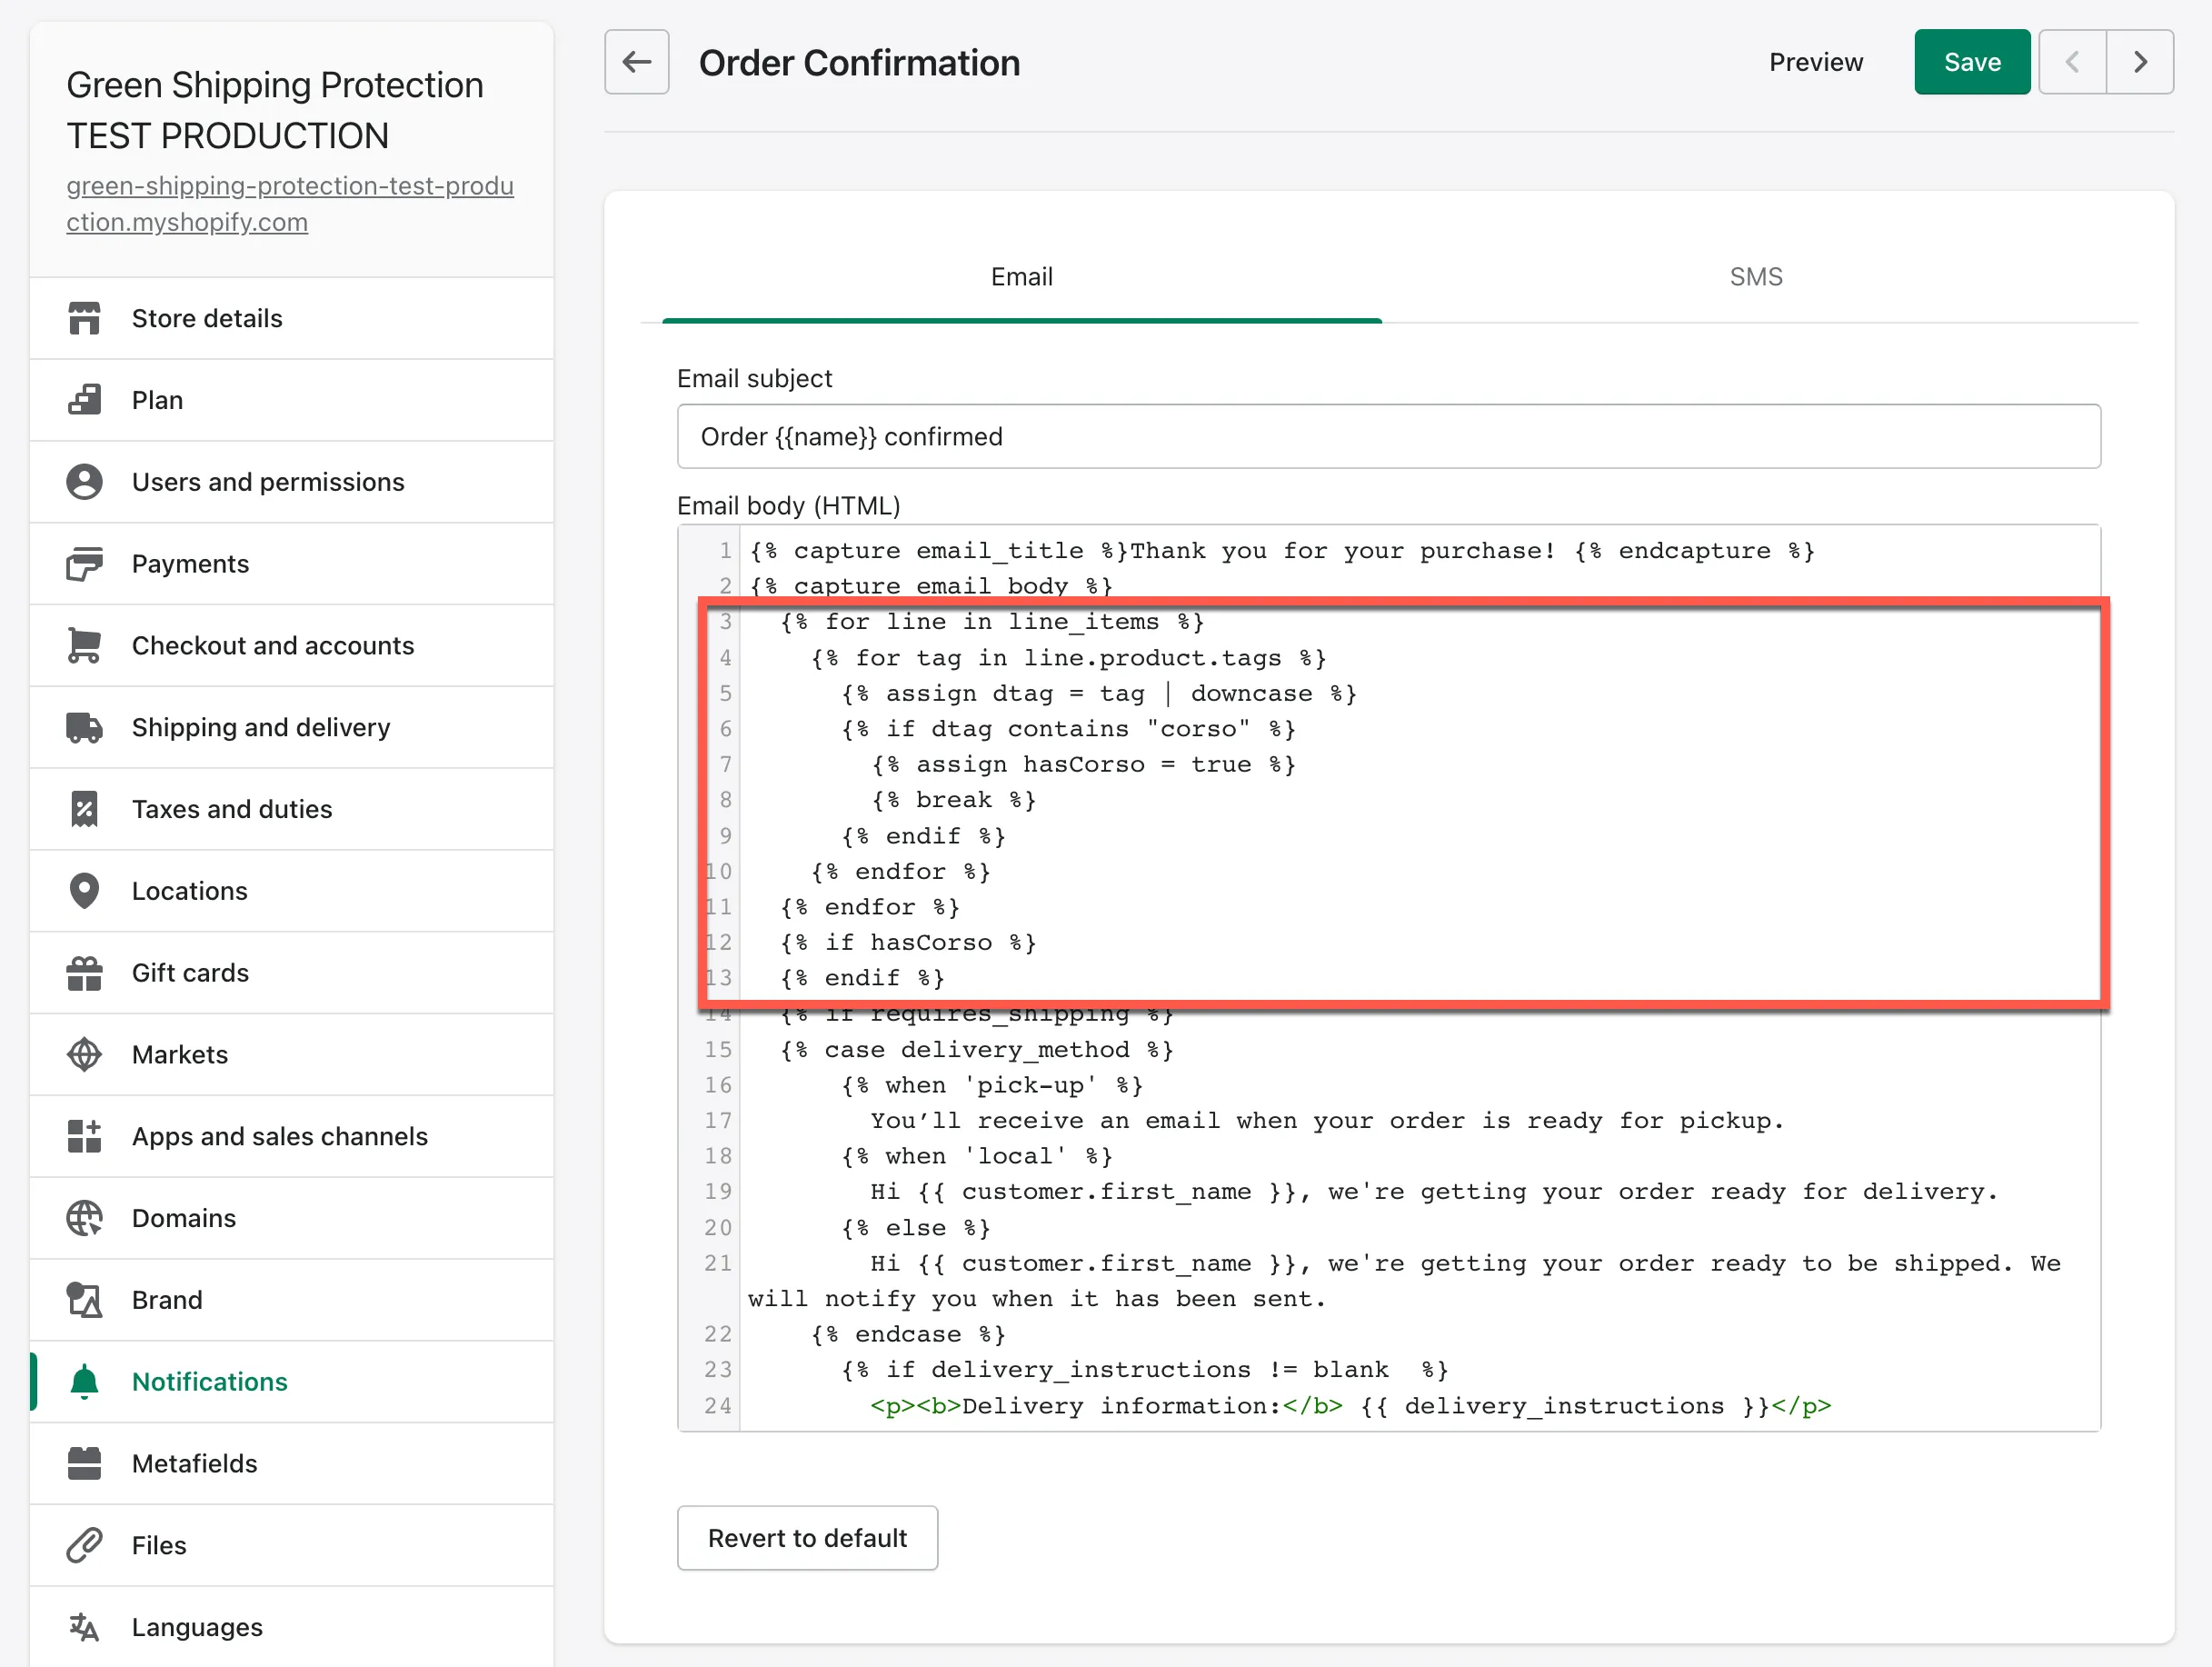This screenshot has height=1667, width=2212.
Task: Open Notifications via the bell icon
Action: click(84, 1381)
